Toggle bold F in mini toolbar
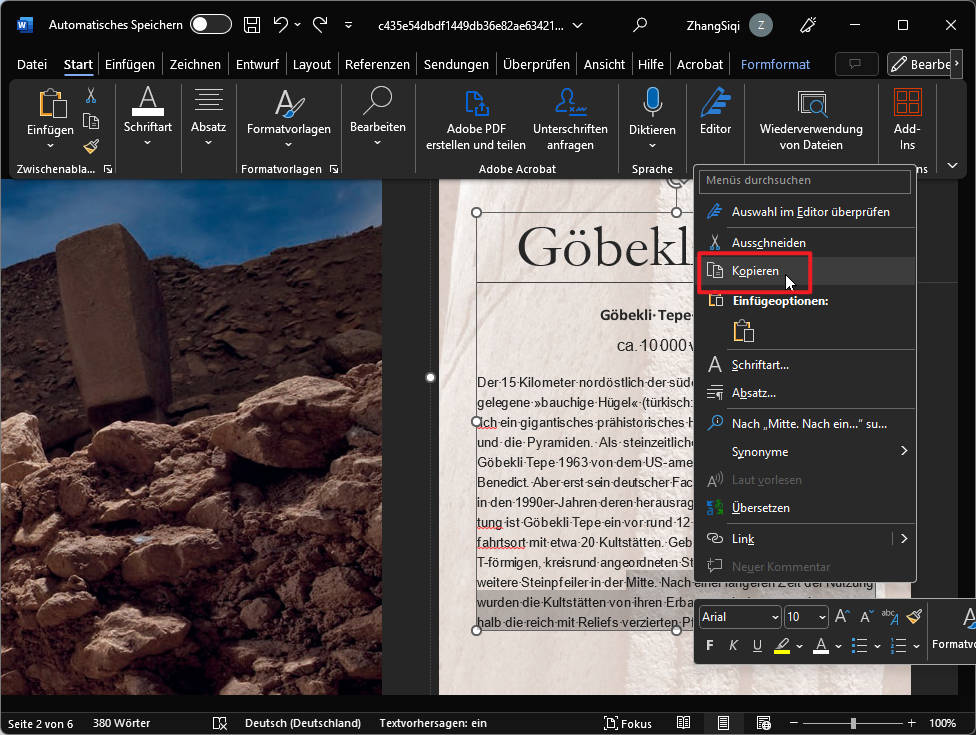 710,645
